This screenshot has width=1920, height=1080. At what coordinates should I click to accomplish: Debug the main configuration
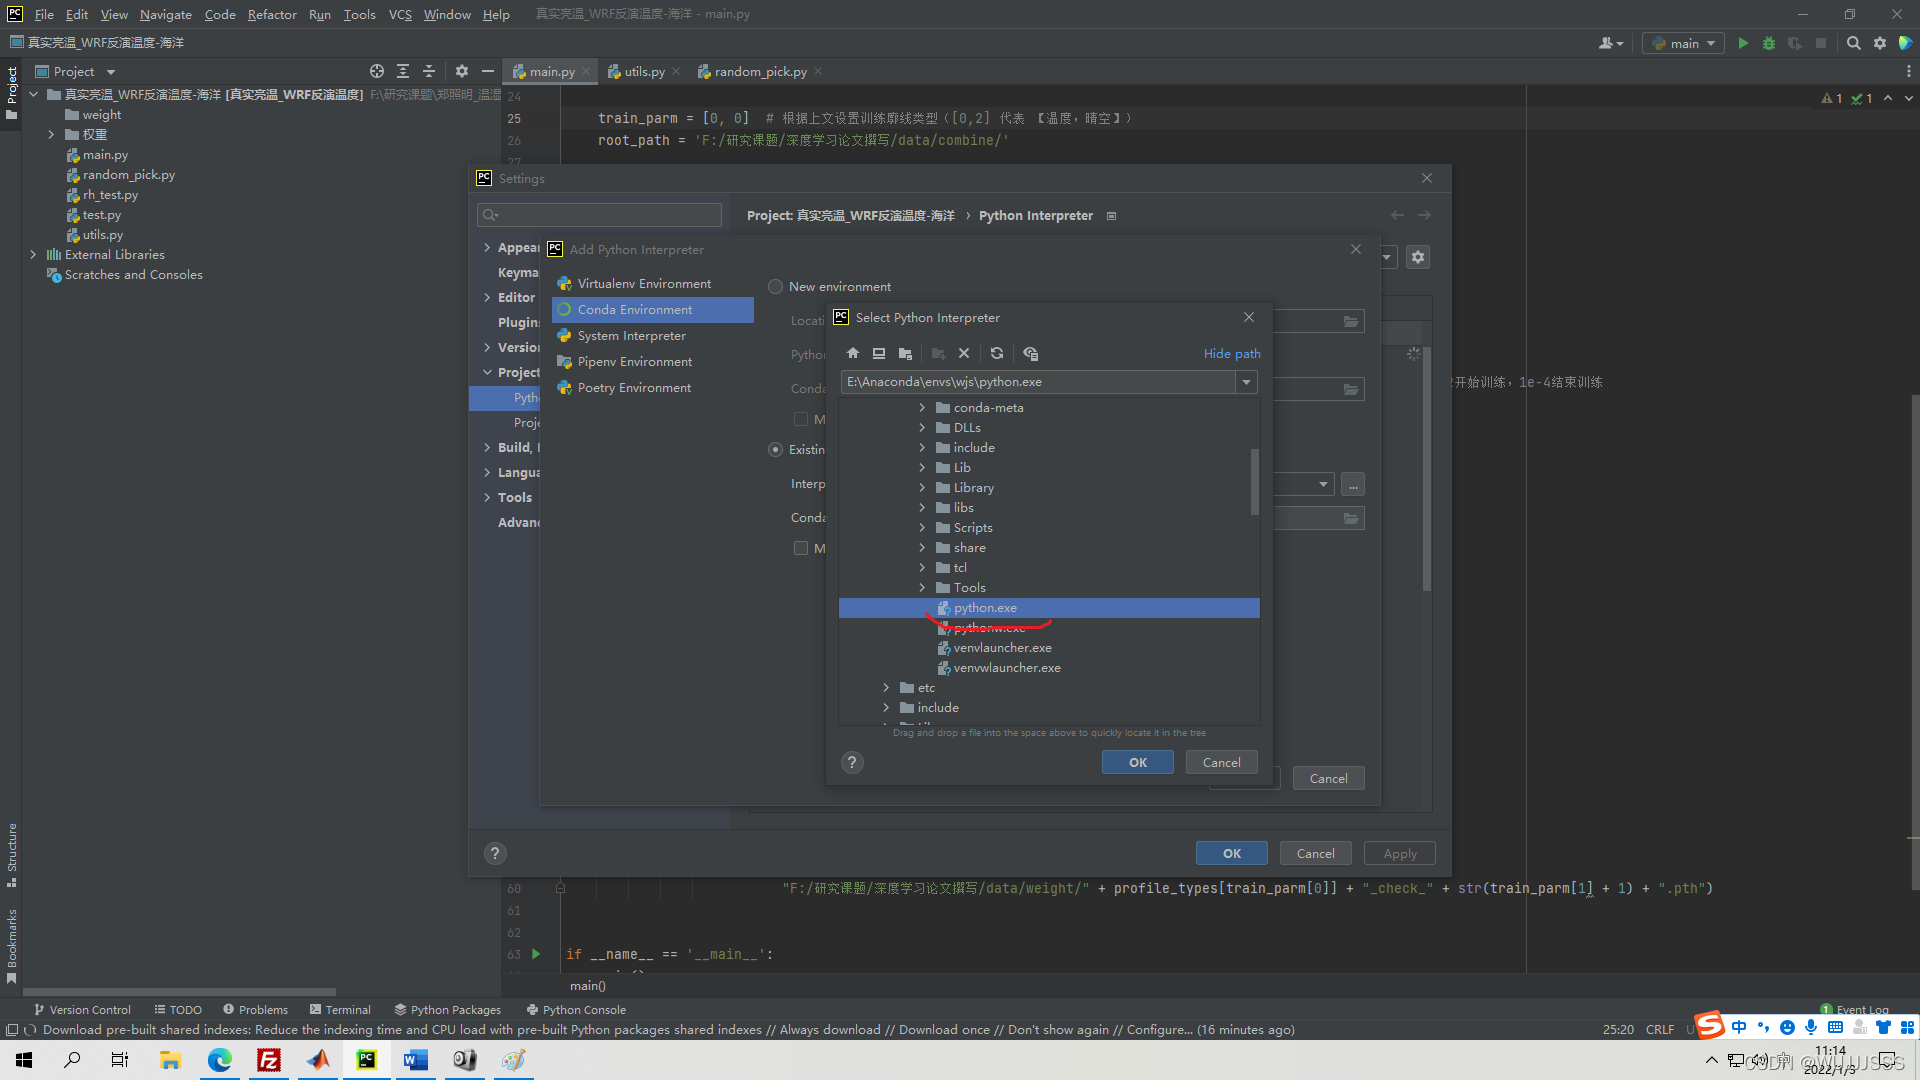click(1769, 43)
